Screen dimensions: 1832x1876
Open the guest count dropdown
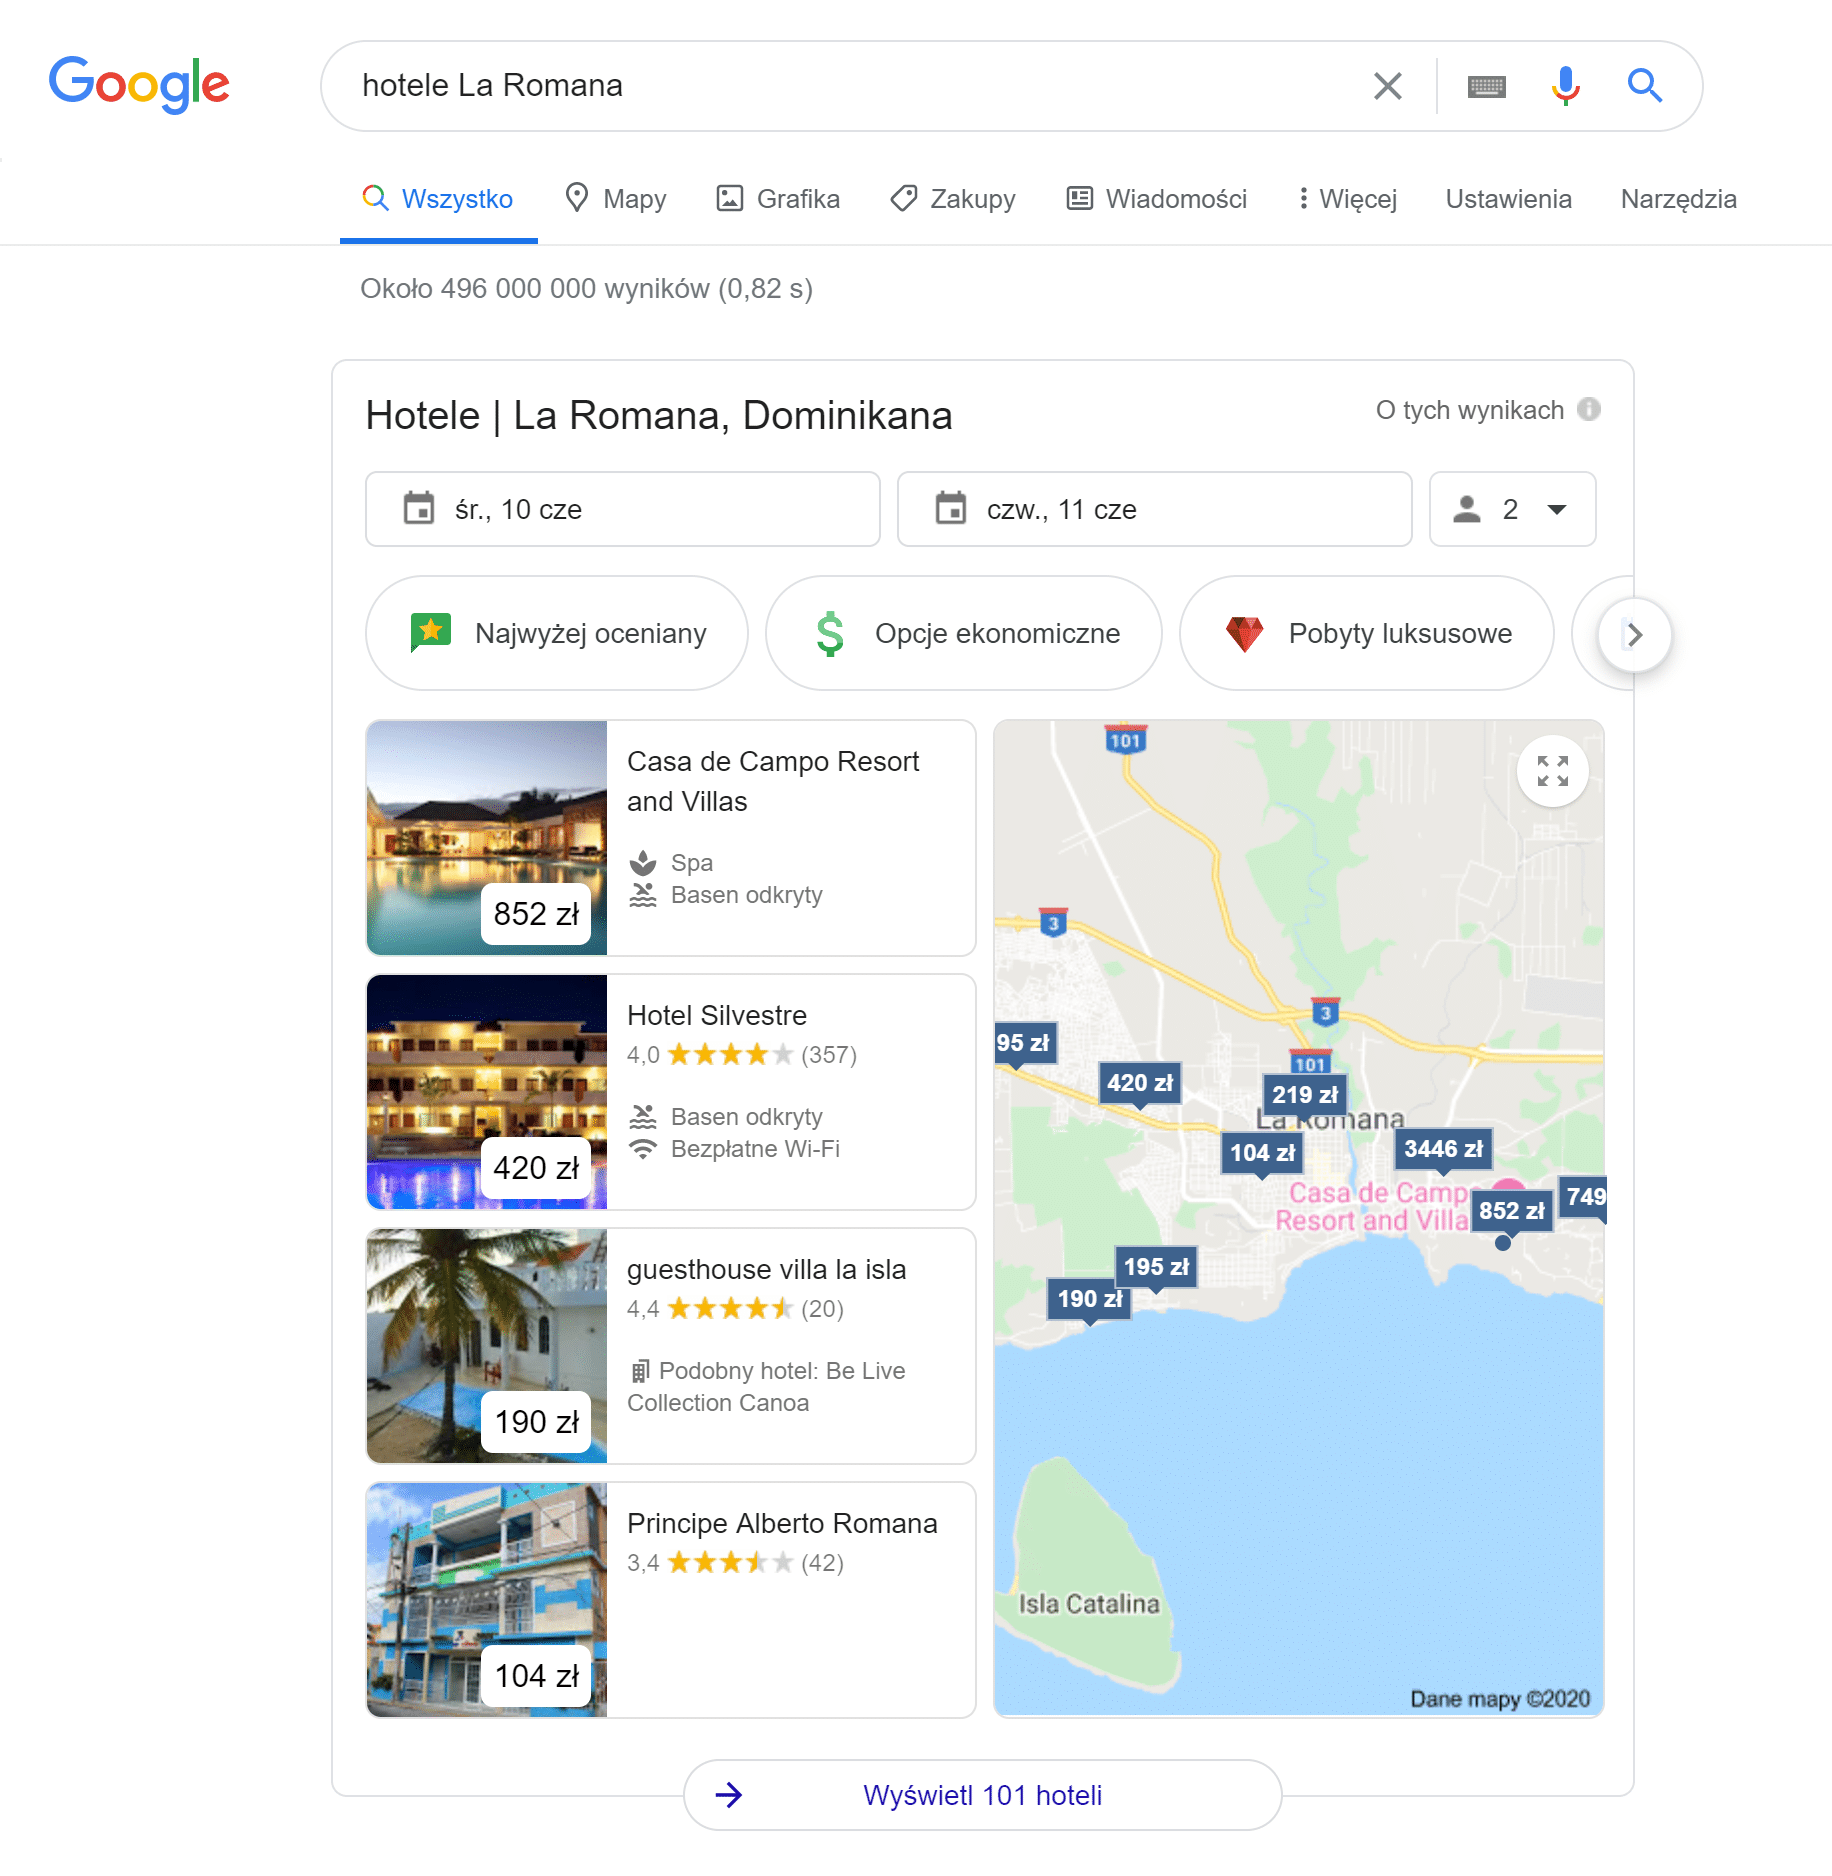point(1513,509)
